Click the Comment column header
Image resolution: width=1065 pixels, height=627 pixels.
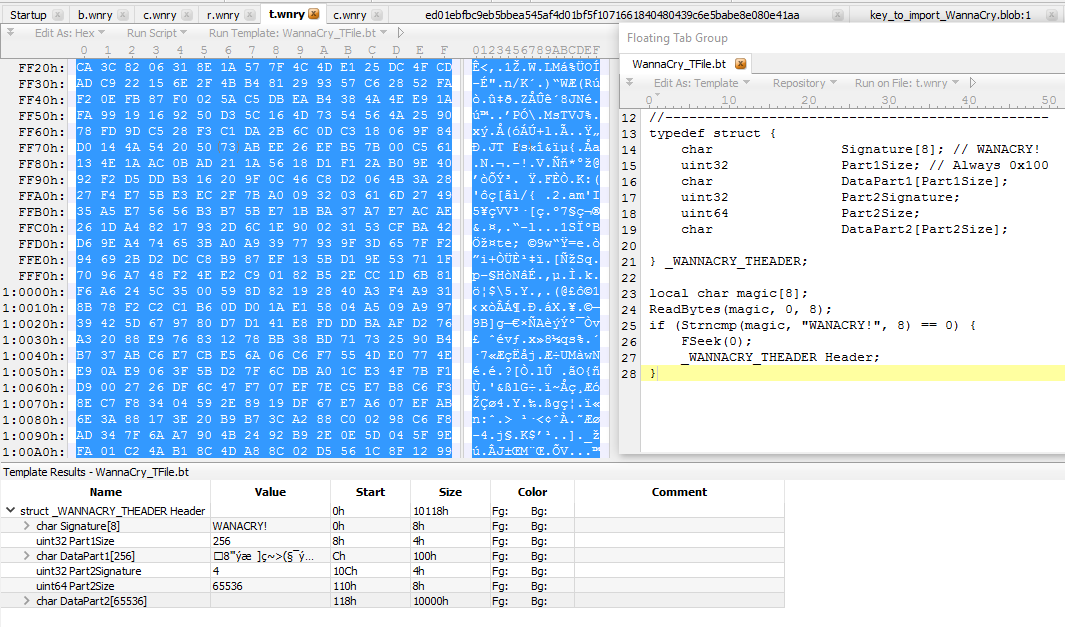[679, 492]
